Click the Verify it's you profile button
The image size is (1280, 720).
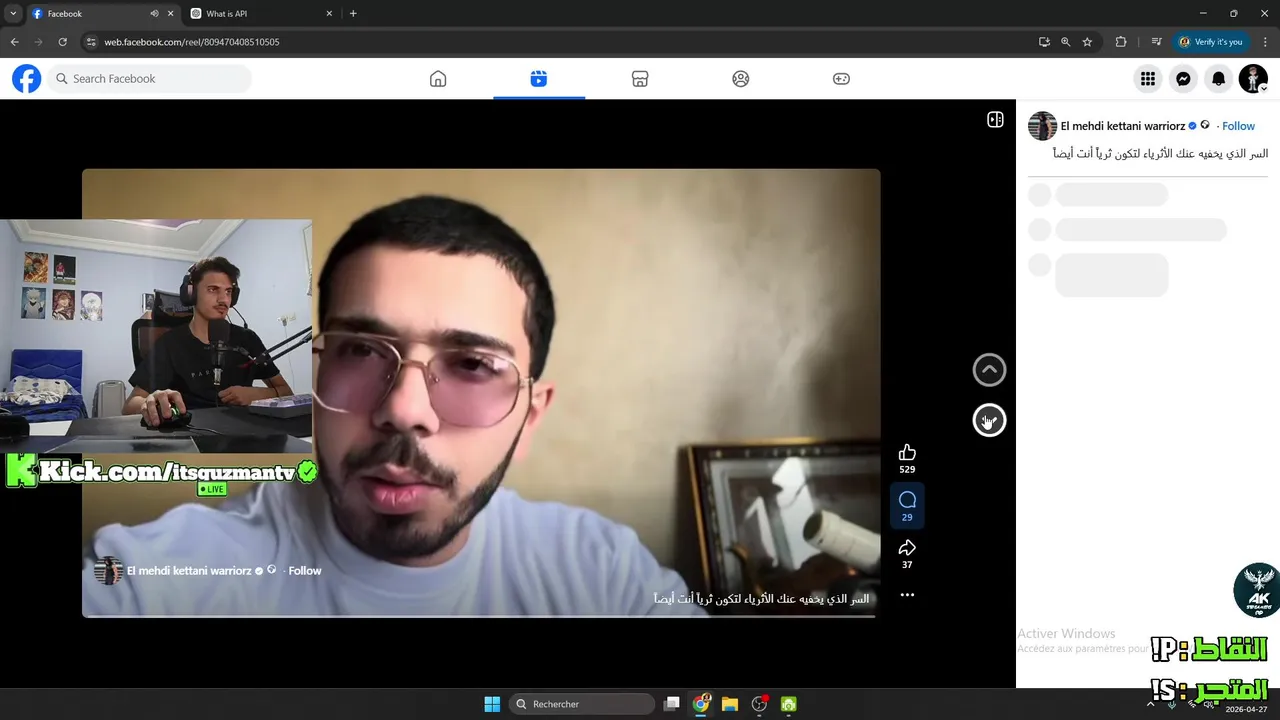tap(1211, 42)
